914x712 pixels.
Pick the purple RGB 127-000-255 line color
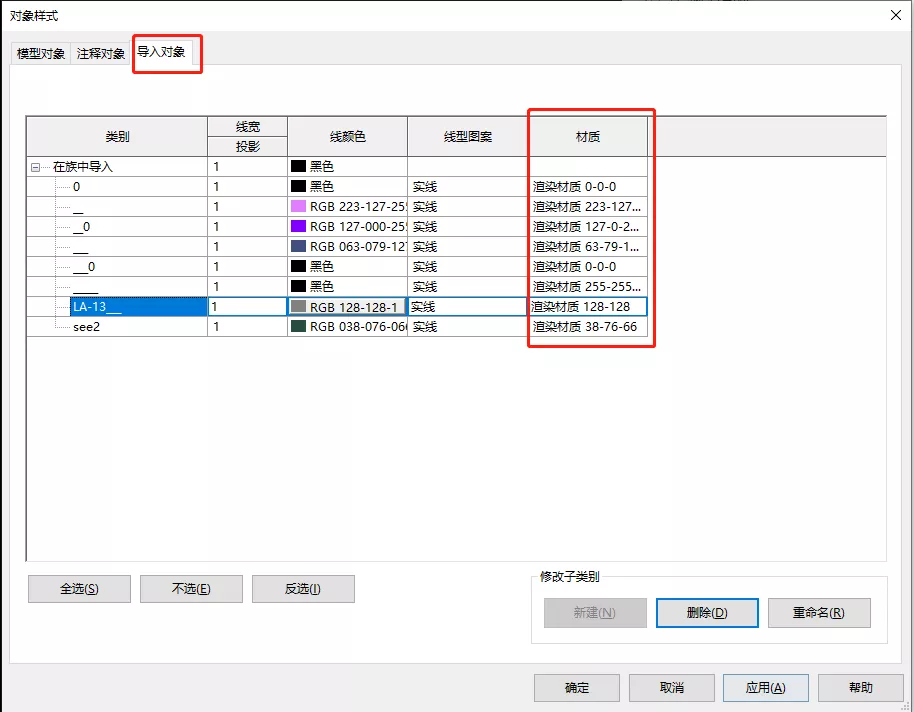coord(298,227)
